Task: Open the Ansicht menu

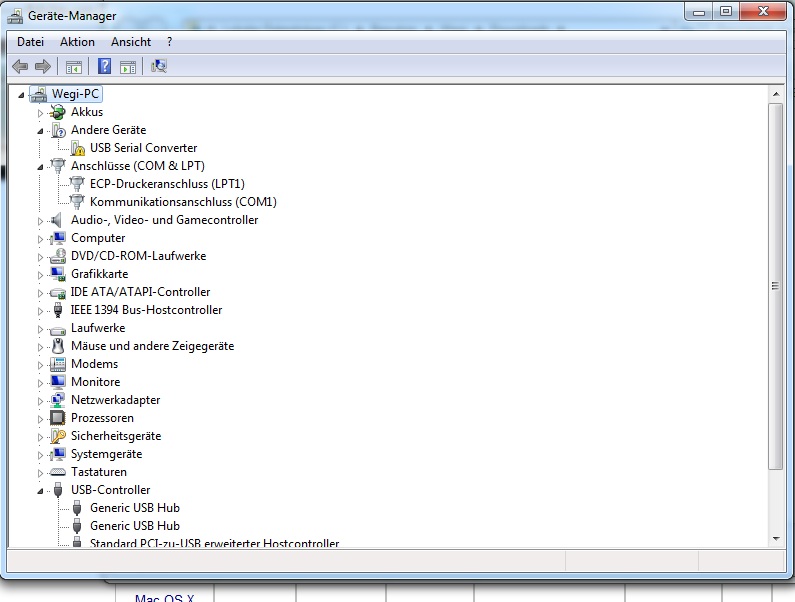Action: pyautogui.click(x=131, y=42)
